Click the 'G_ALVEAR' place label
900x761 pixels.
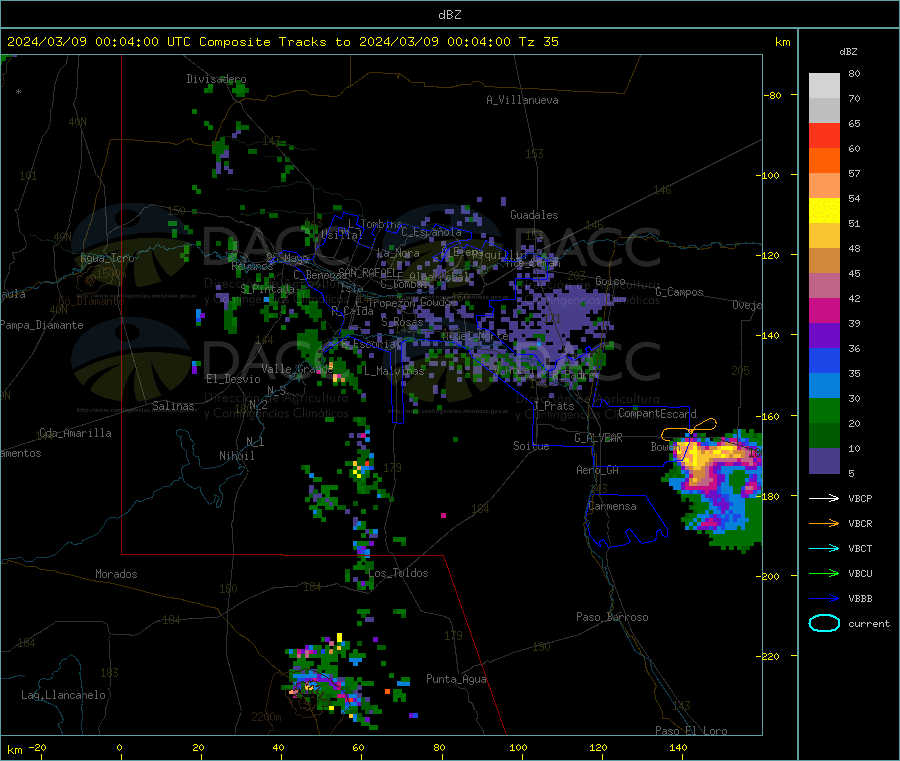[598, 438]
